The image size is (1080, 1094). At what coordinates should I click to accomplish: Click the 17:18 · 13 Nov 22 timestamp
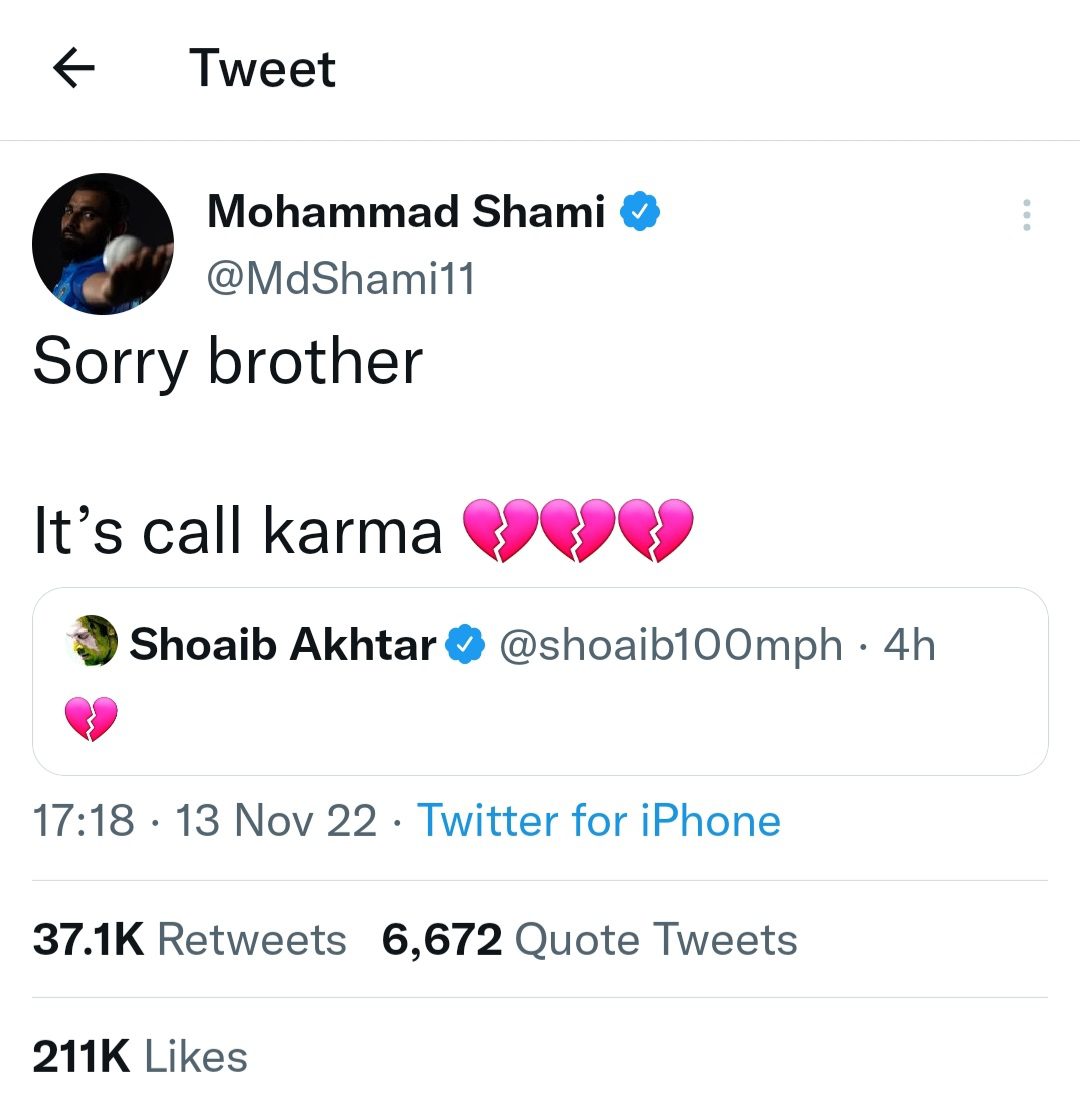tap(205, 821)
